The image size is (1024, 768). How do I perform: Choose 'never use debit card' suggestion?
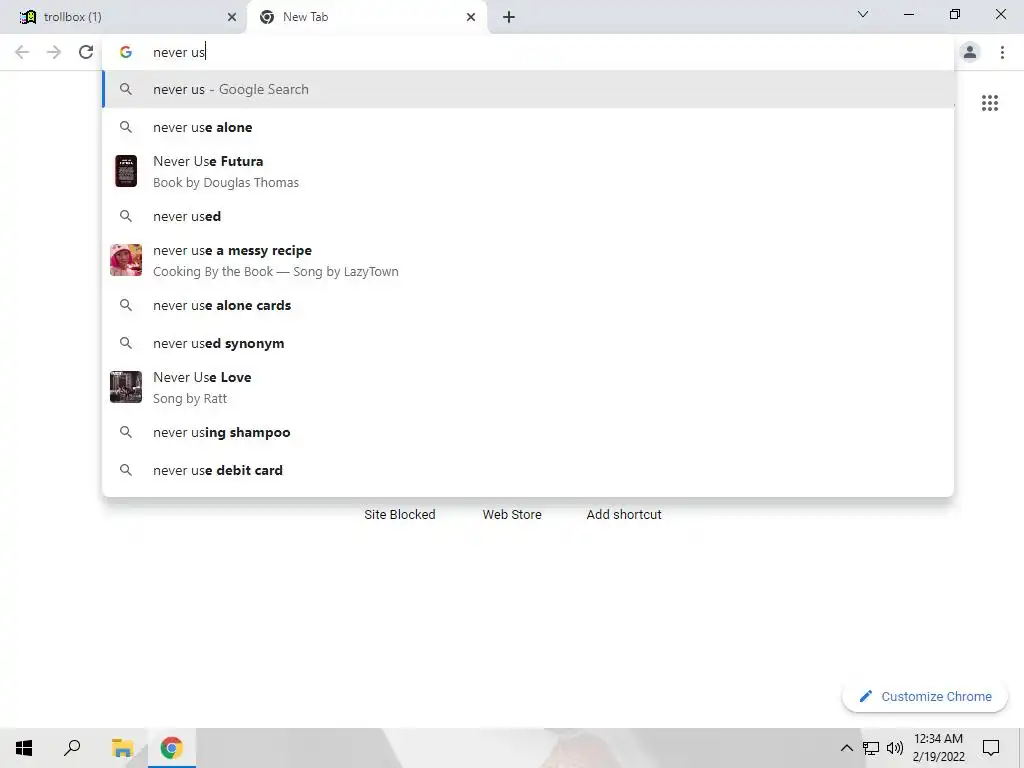[528, 470]
